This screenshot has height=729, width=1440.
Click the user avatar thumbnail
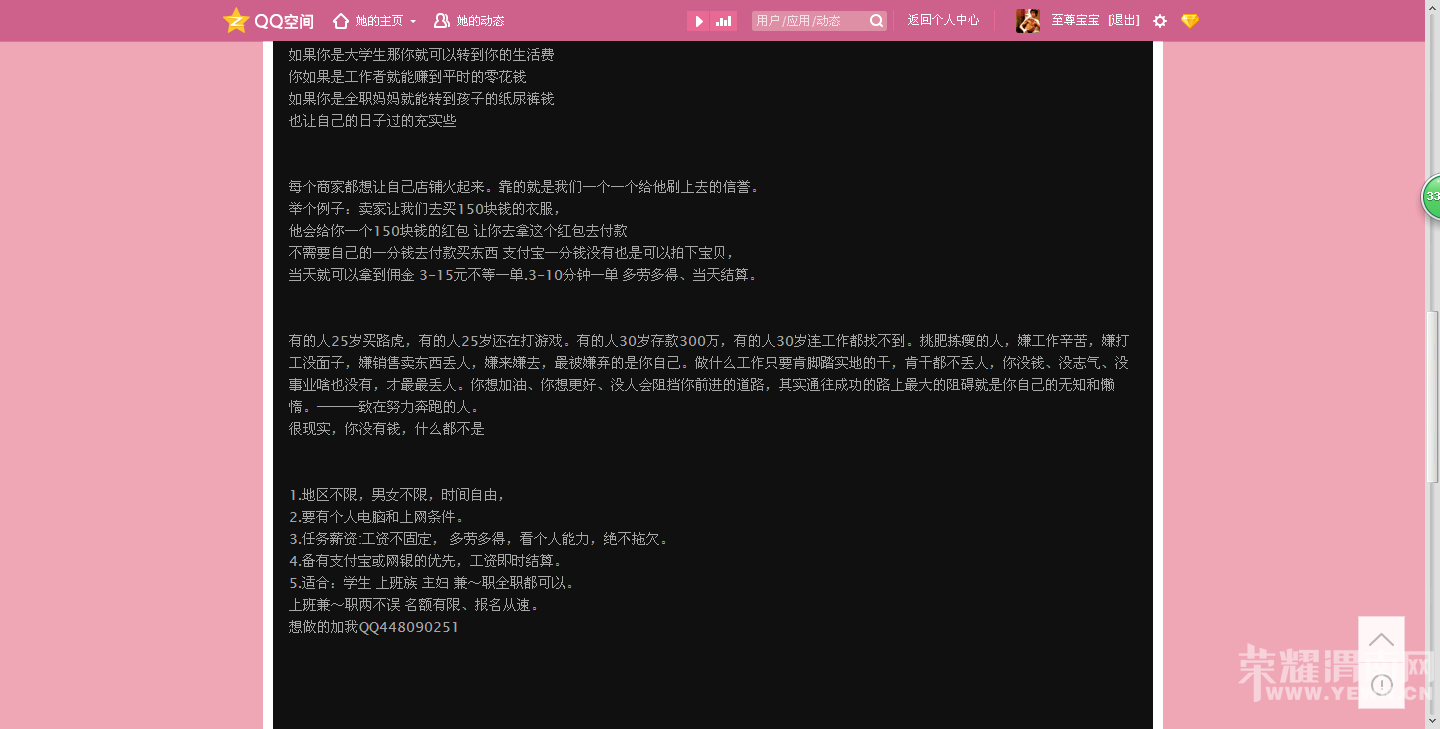tap(1027, 20)
